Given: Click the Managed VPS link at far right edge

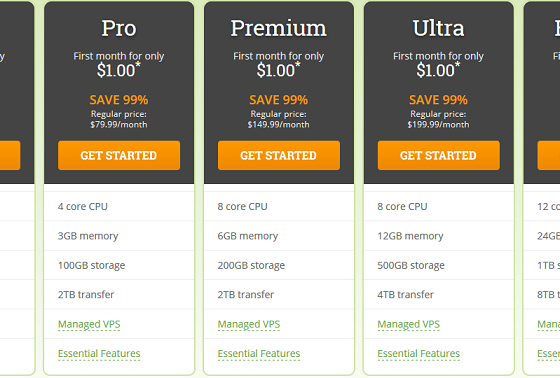Looking at the screenshot, I should coord(549,324).
